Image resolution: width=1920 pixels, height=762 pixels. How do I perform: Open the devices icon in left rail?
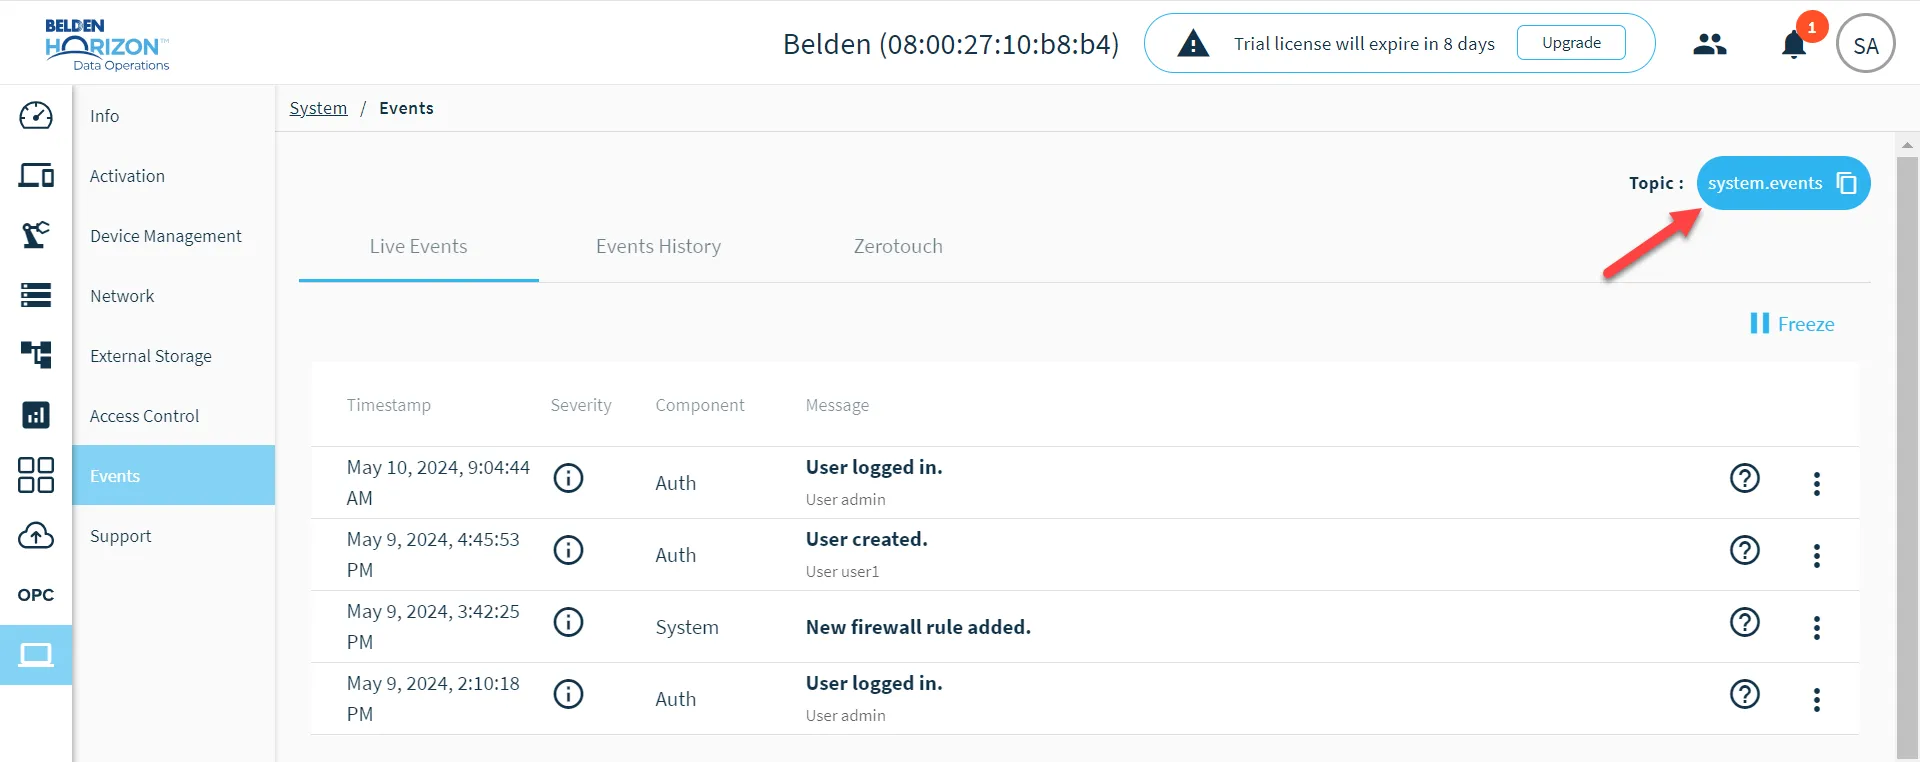[36, 176]
